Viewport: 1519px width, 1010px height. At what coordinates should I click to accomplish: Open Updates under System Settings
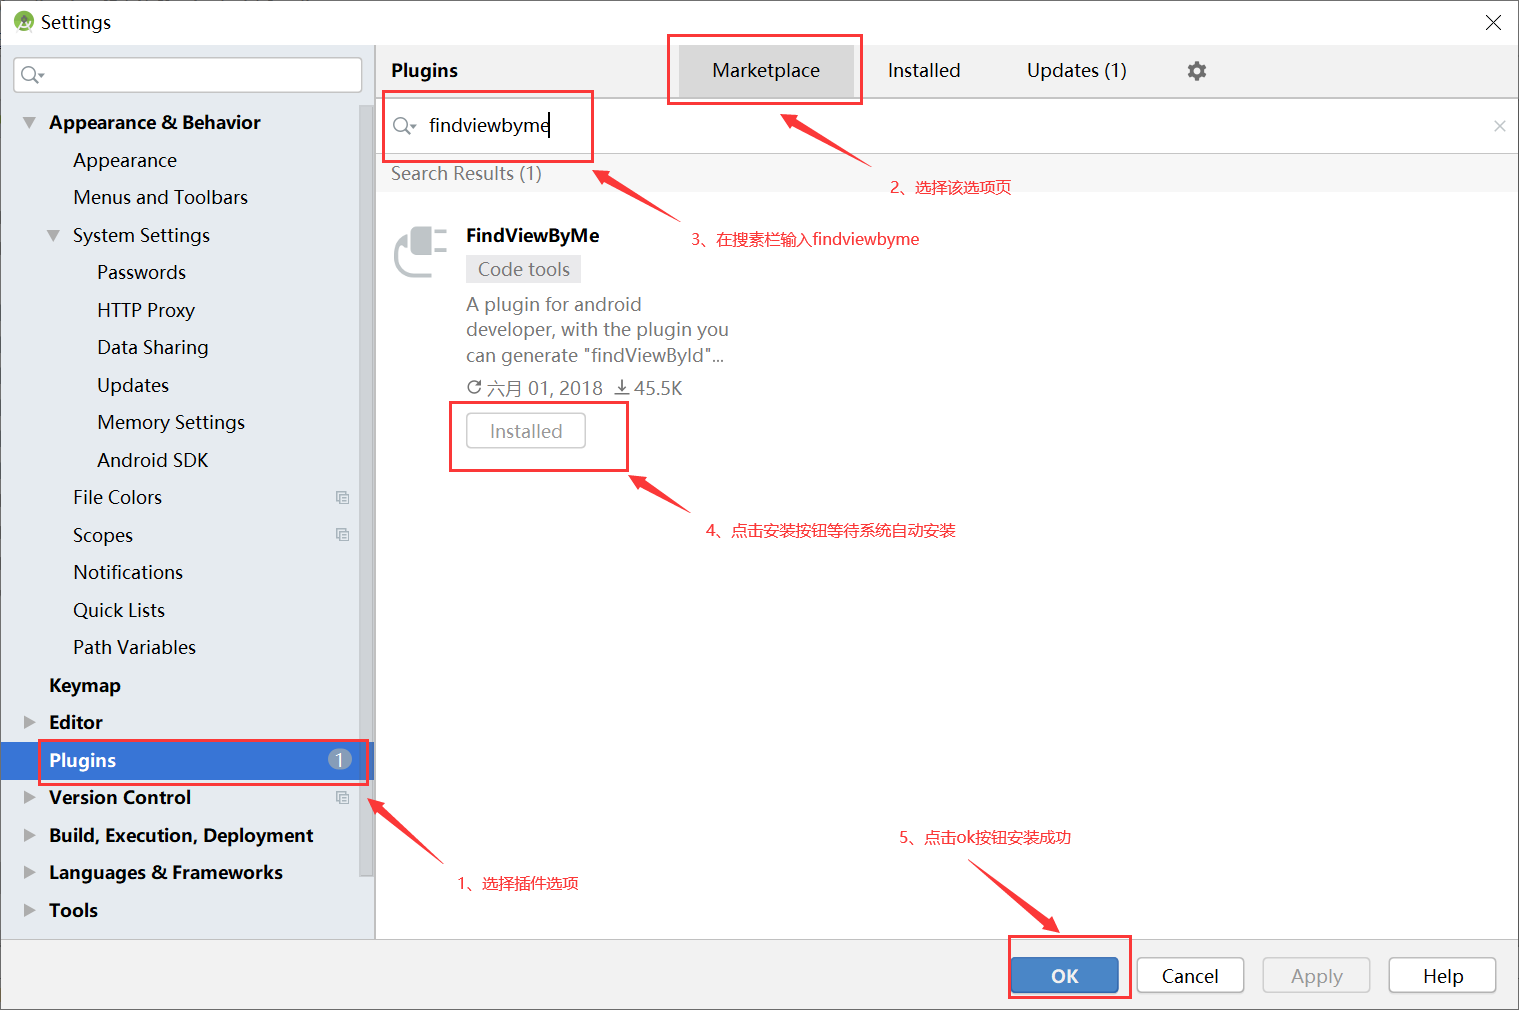(x=133, y=386)
